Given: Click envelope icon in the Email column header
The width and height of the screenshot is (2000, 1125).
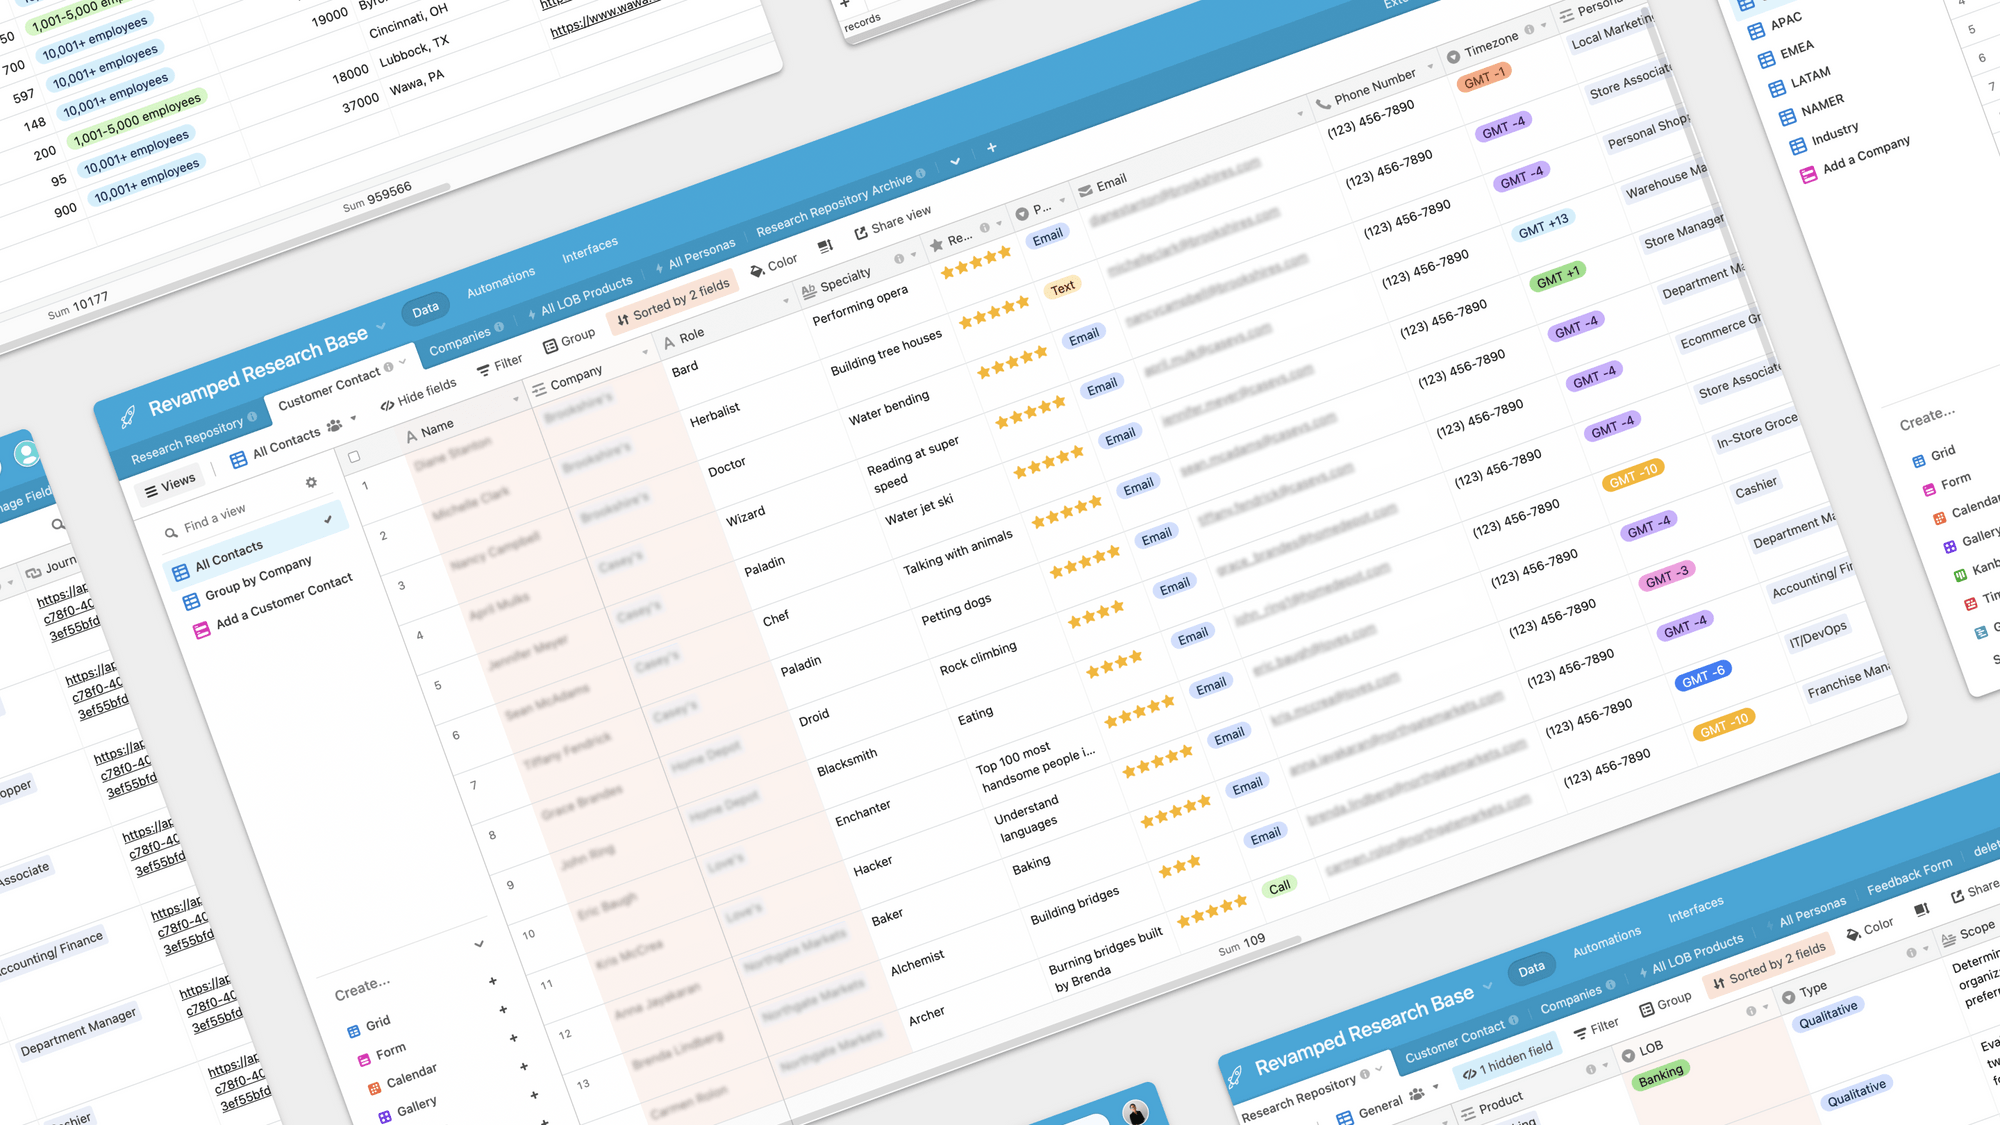Looking at the screenshot, I should (x=1085, y=190).
